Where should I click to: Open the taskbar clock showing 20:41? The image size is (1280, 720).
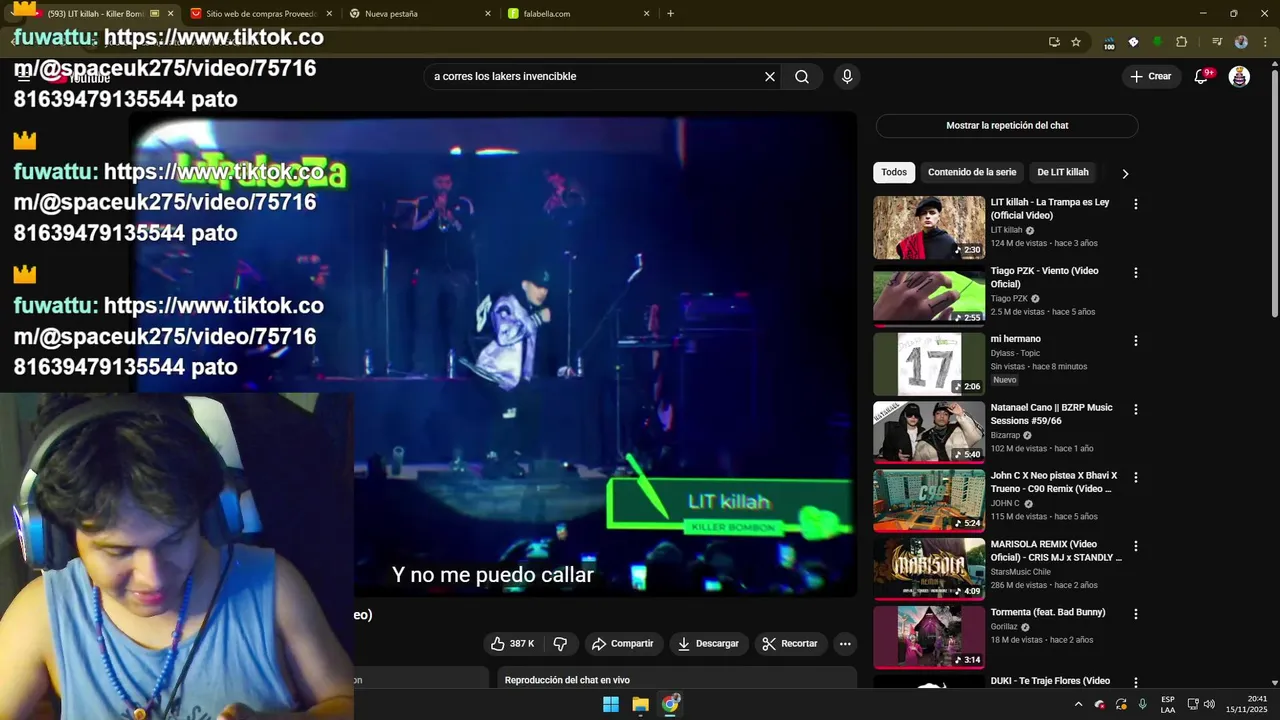pyautogui.click(x=1244, y=705)
